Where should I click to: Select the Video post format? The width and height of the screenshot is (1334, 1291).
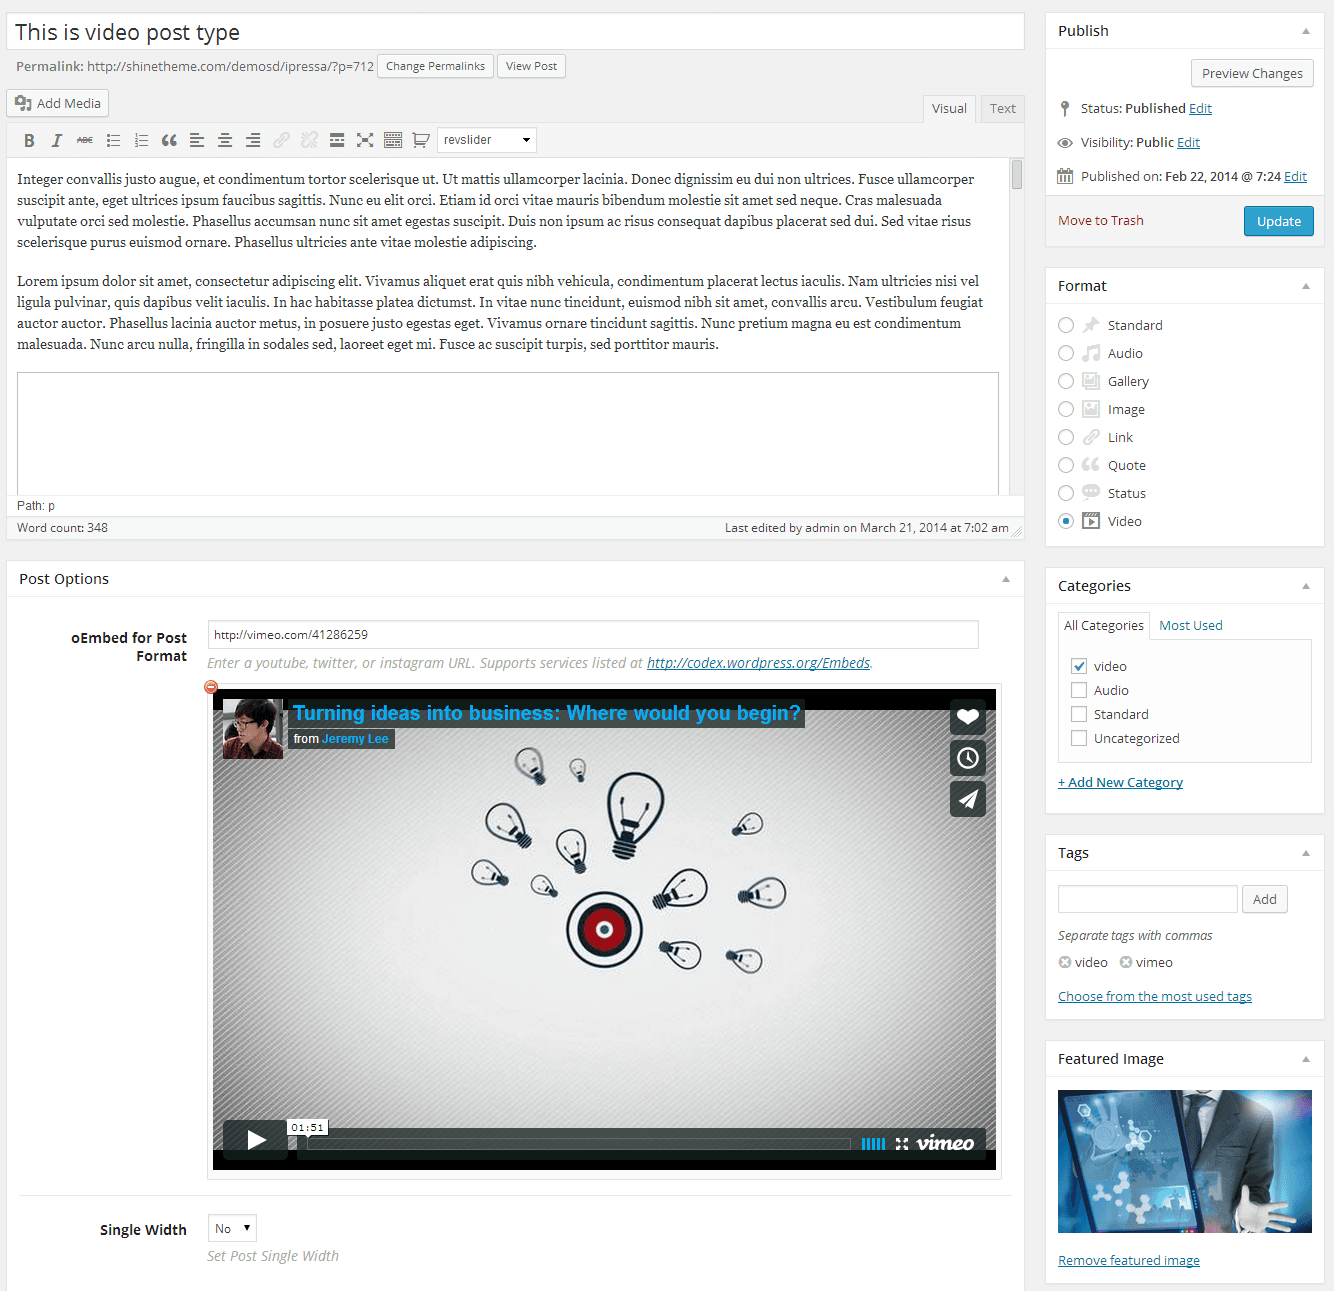pyautogui.click(x=1066, y=521)
